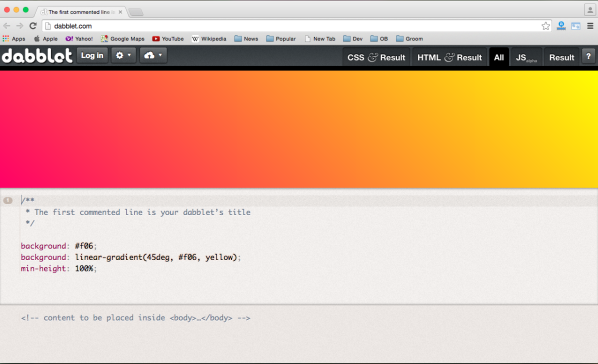Click the gradient result preview area
Screen dimensions: 598x364
[x=299, y=129]
